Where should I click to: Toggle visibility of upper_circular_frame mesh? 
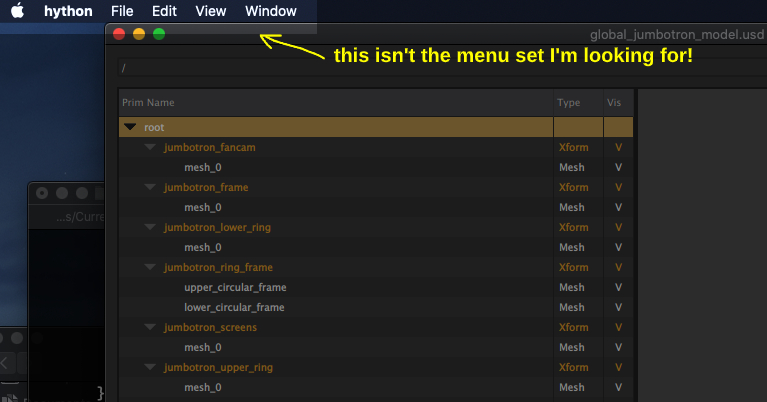618,287
